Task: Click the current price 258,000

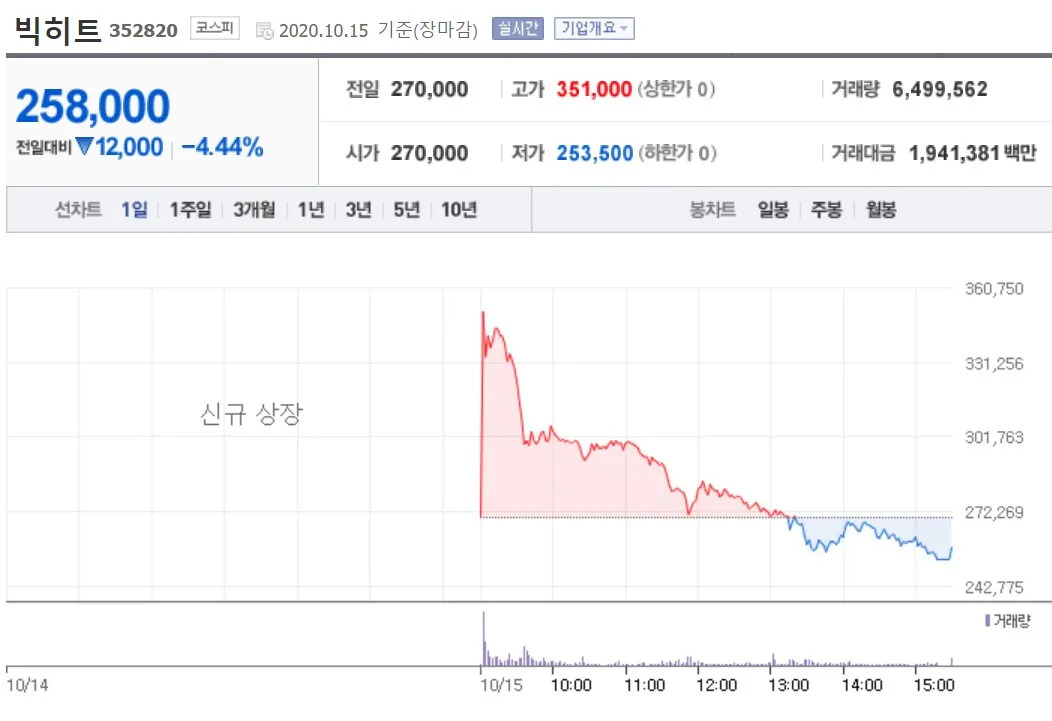Action: point(93,106)
